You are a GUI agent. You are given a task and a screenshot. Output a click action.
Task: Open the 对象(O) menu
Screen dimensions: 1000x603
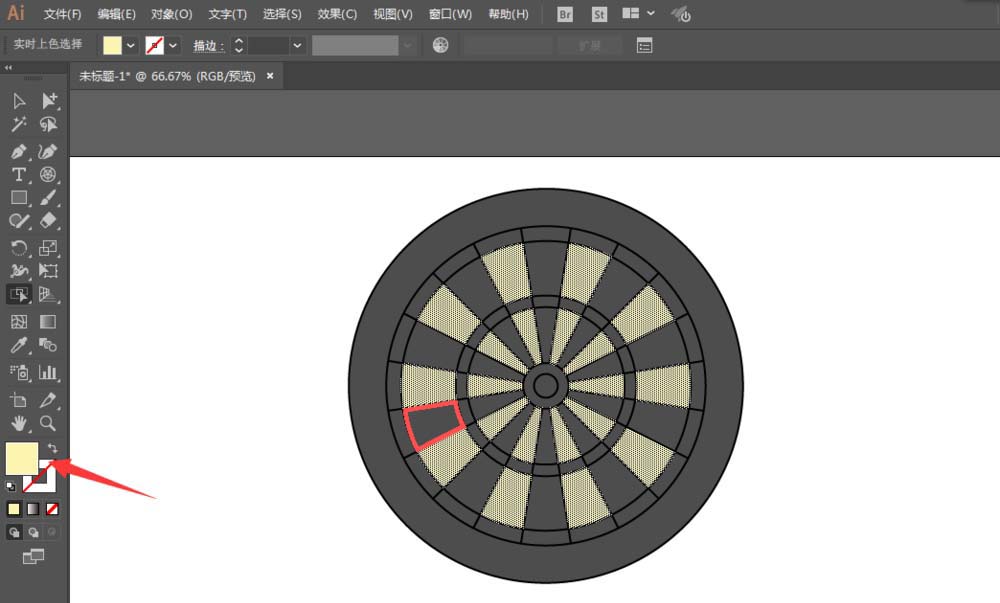coord(172,14)
